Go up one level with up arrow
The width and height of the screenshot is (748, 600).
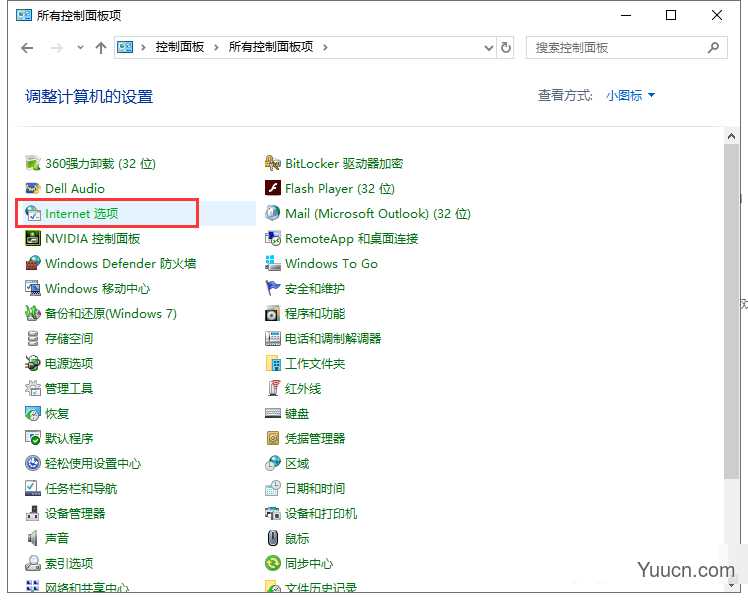coord(101,48)
